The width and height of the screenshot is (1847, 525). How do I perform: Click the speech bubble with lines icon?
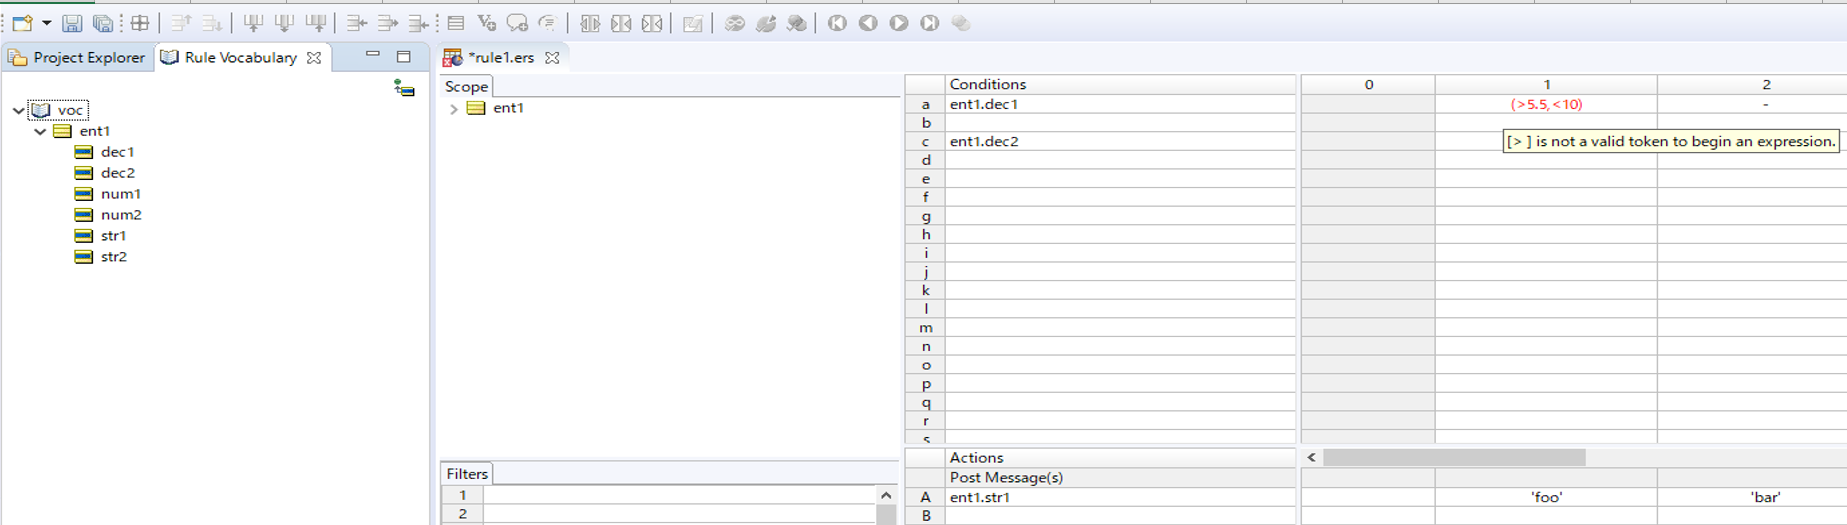click(x=548, y=23)
